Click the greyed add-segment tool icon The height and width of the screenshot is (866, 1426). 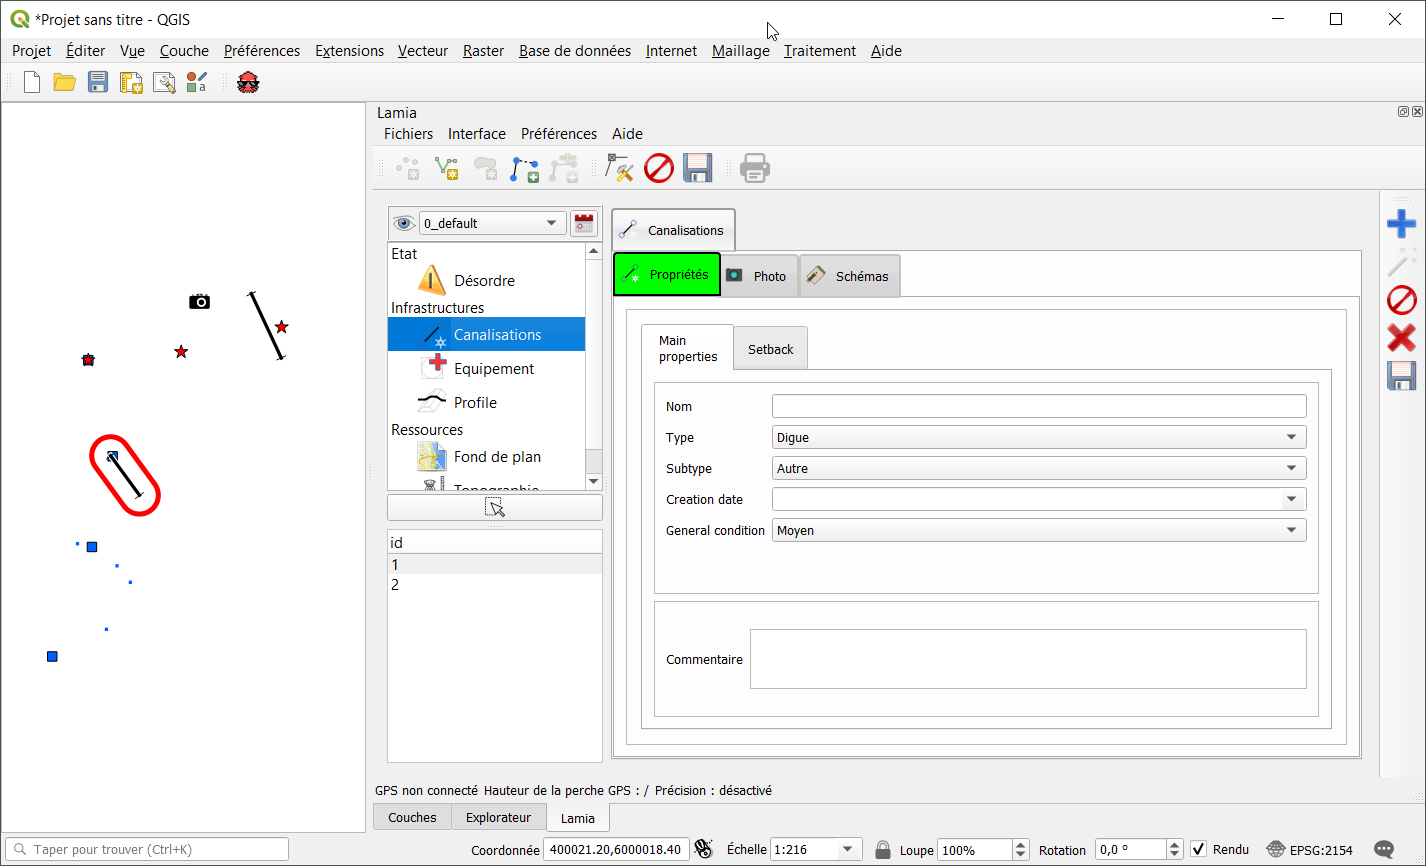[564, 169]
